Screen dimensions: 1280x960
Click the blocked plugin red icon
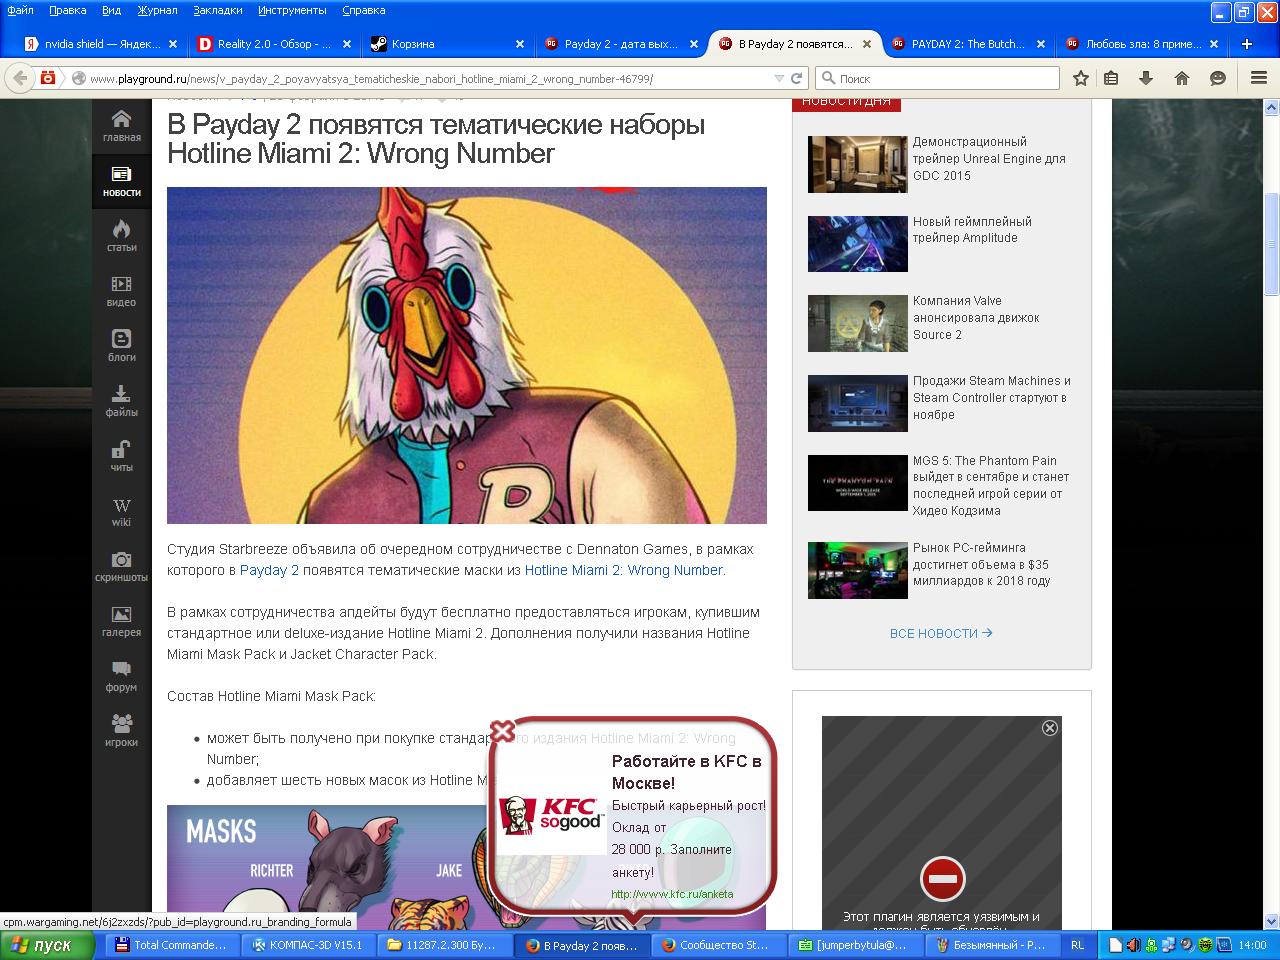(942, 879)
